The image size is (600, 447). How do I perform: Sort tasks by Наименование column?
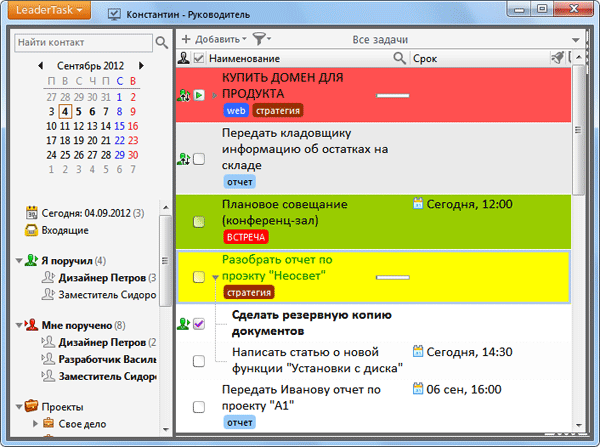pos(245,59)
